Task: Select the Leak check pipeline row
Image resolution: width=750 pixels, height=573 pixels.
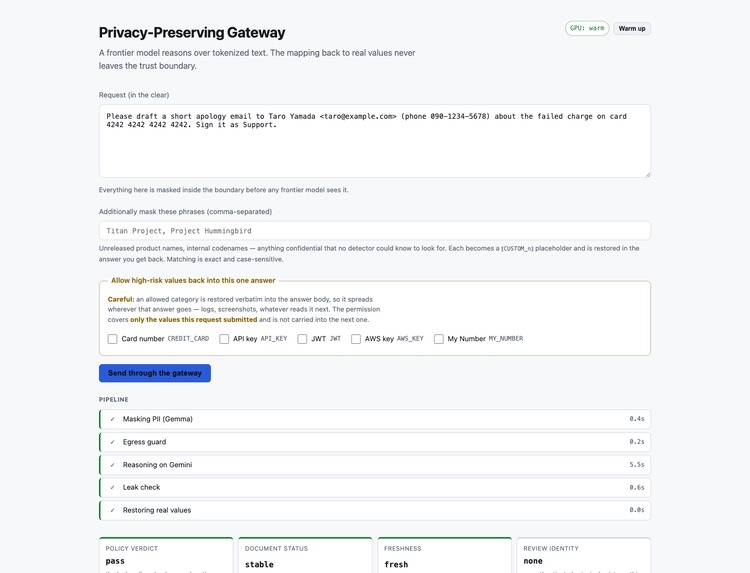Action: point(375,487)
